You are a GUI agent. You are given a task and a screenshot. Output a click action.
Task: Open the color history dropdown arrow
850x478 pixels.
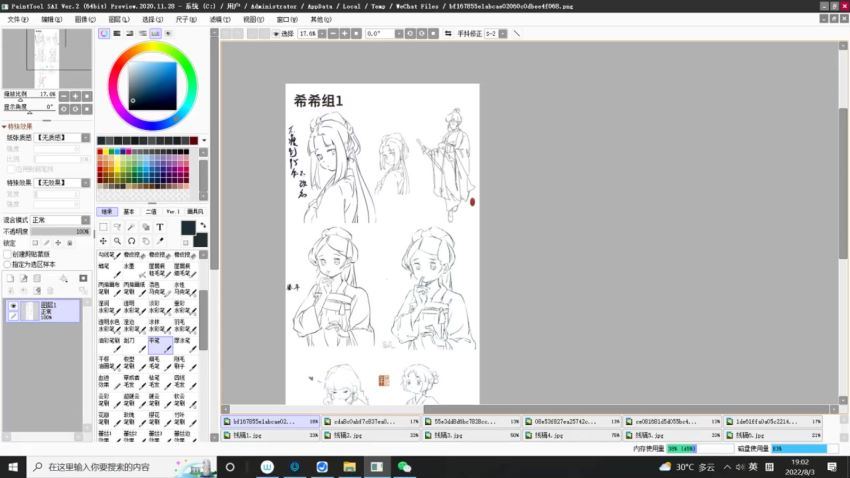204,140
